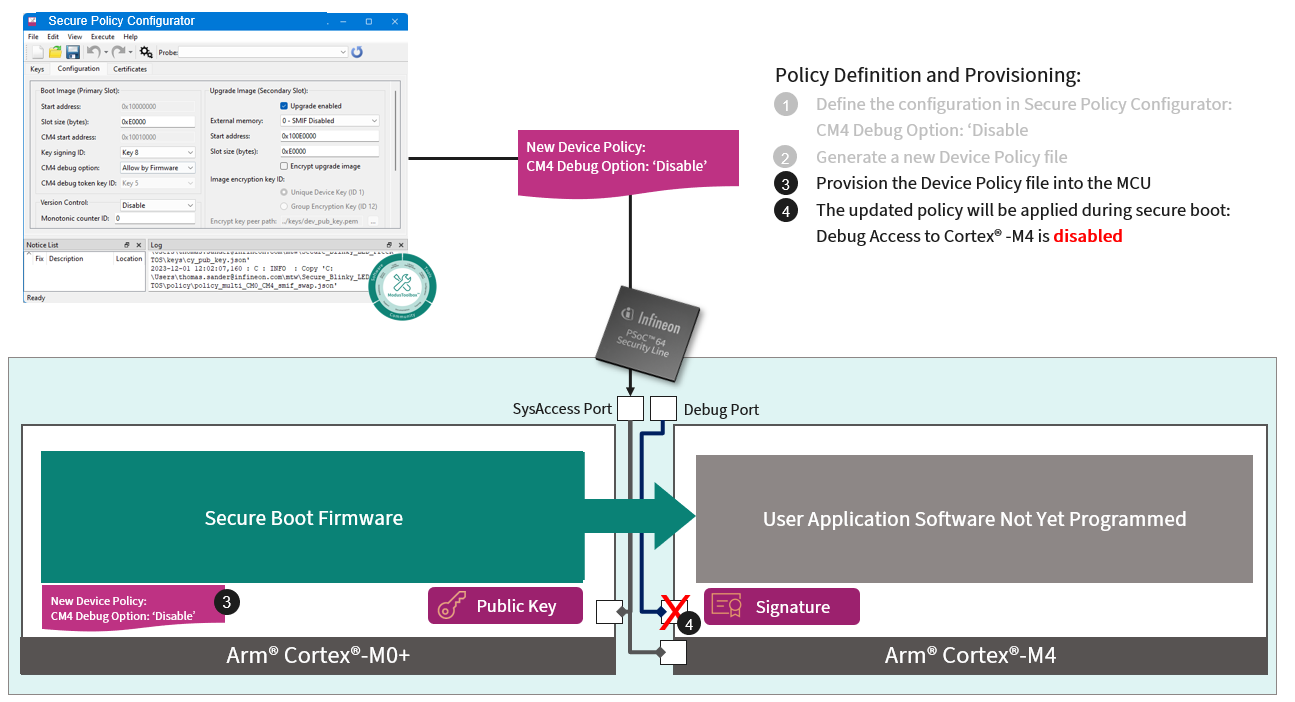Click the gear tool icon beside Probe
The image size is (1295, 702).
coord(146,52)
